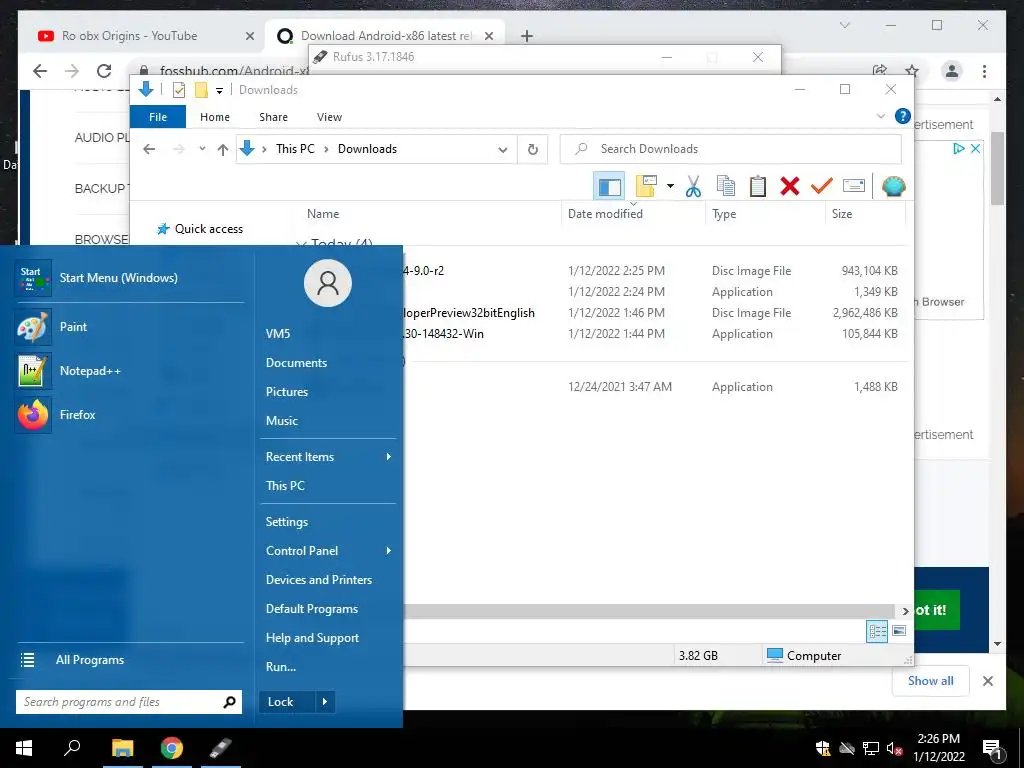Click This PC in the address breadcrumb

point(295,149)
